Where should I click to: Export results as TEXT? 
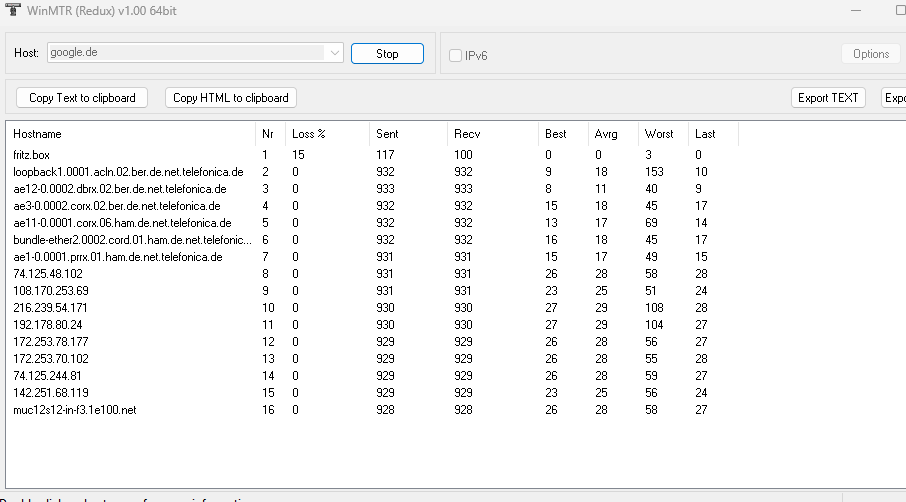(x=828, y=98)
